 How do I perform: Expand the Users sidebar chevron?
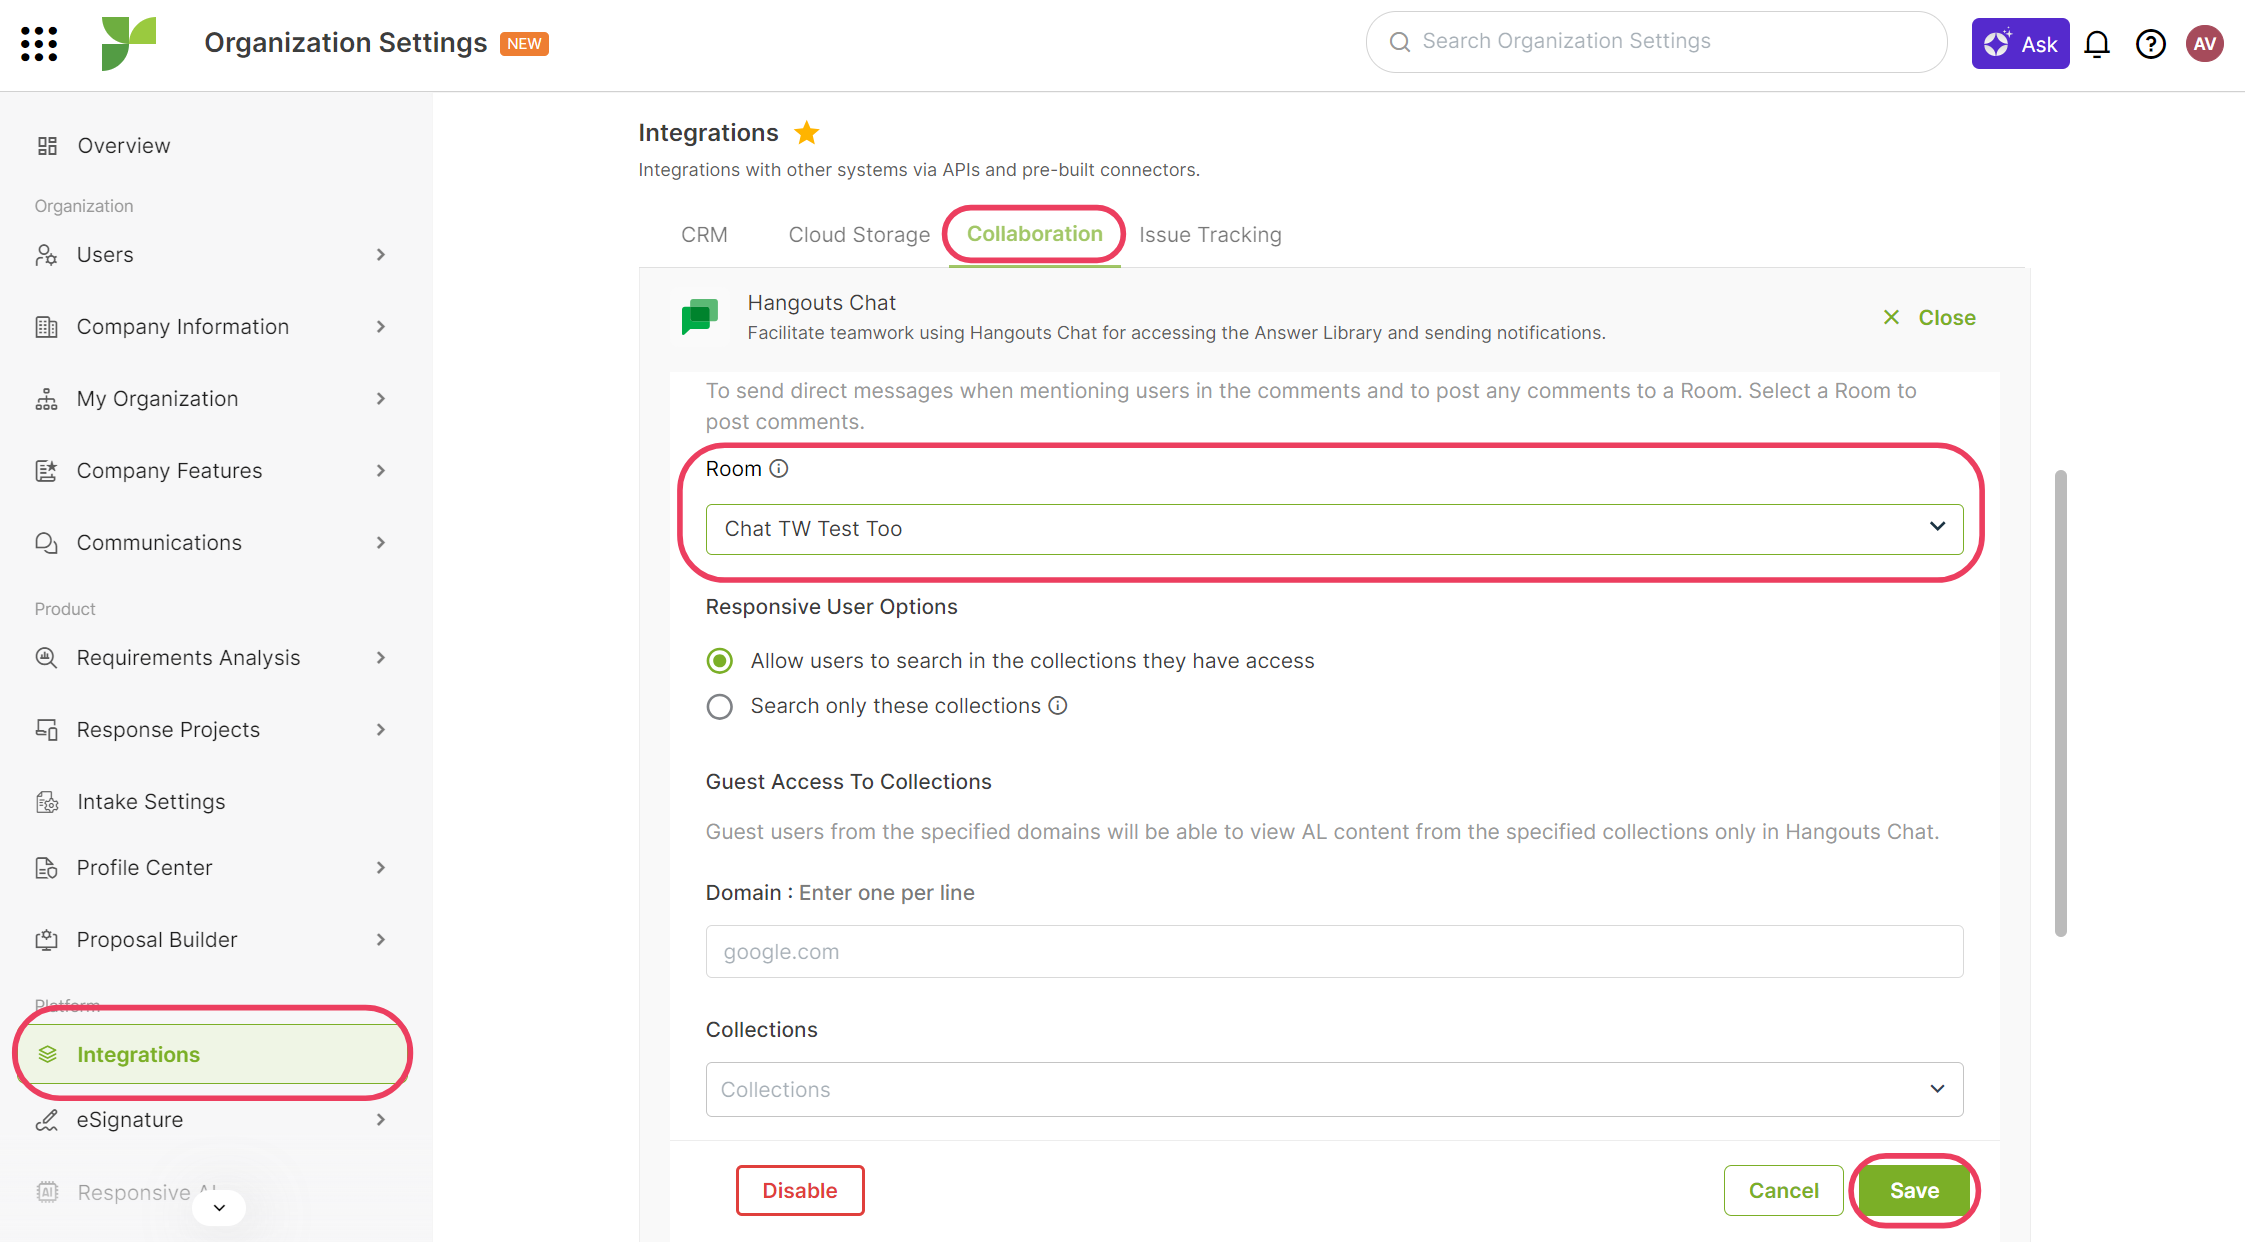pos(381,255)
